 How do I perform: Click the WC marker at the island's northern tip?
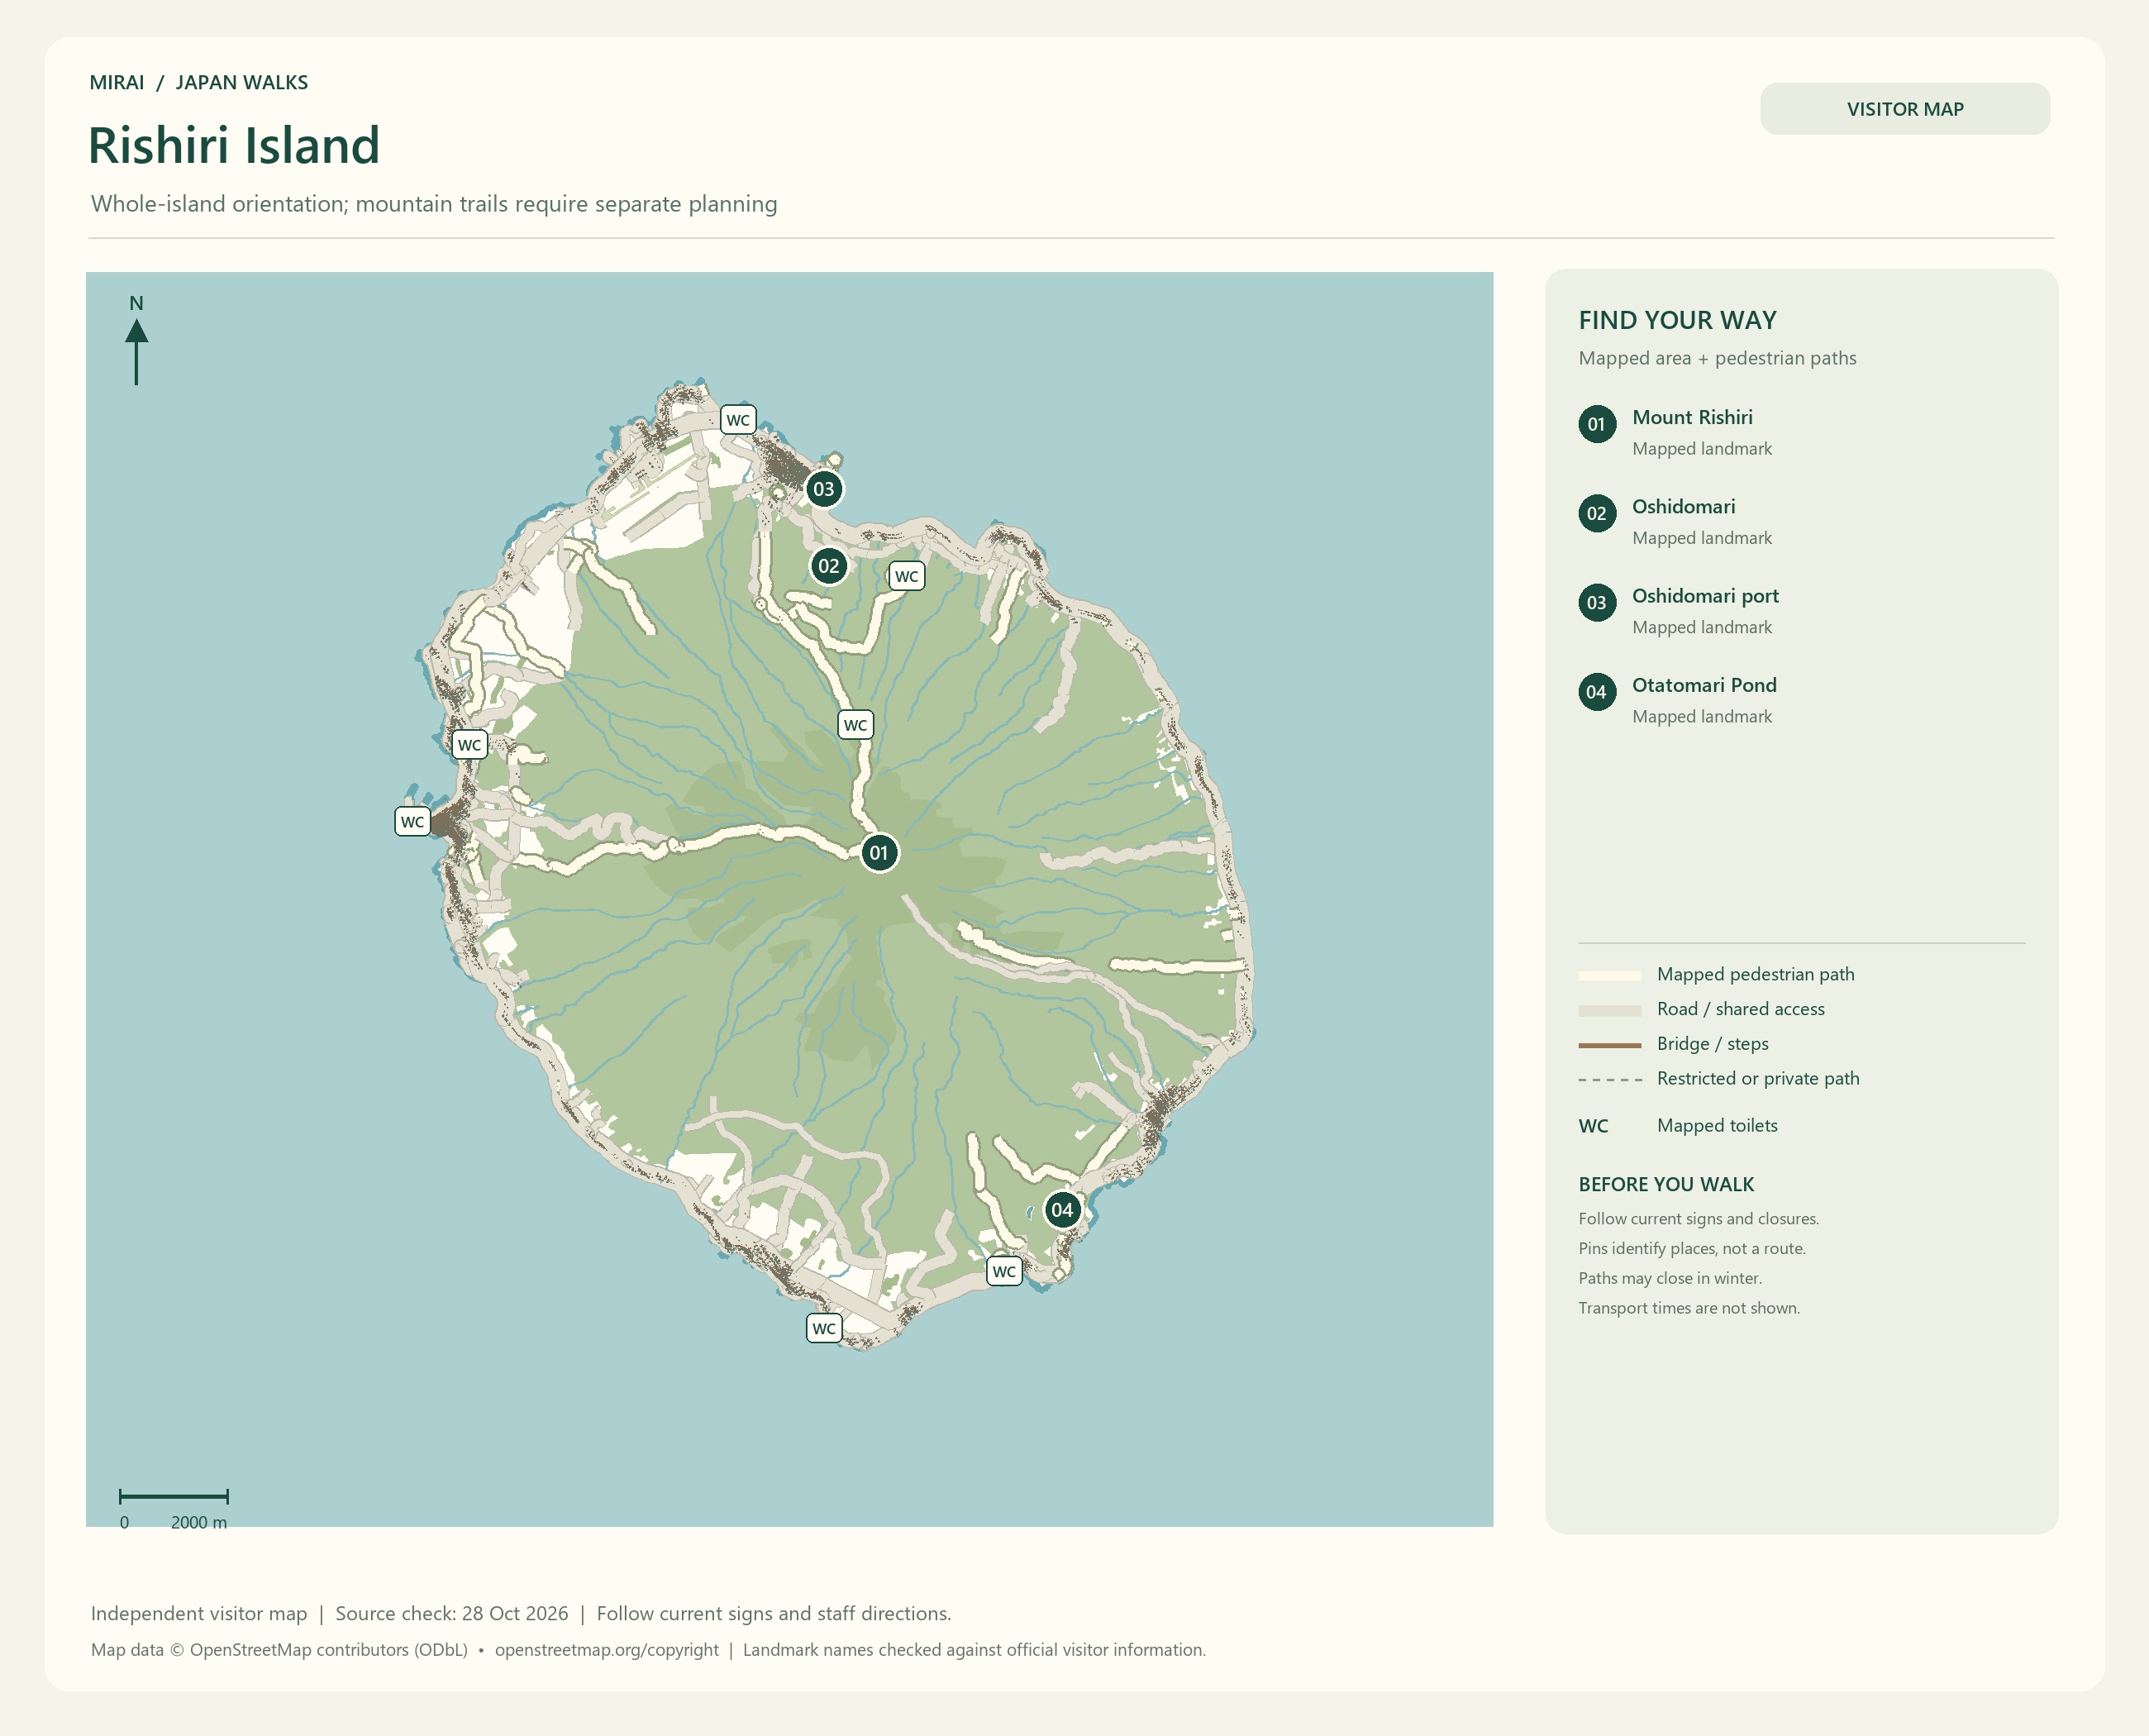coord(738,420)
